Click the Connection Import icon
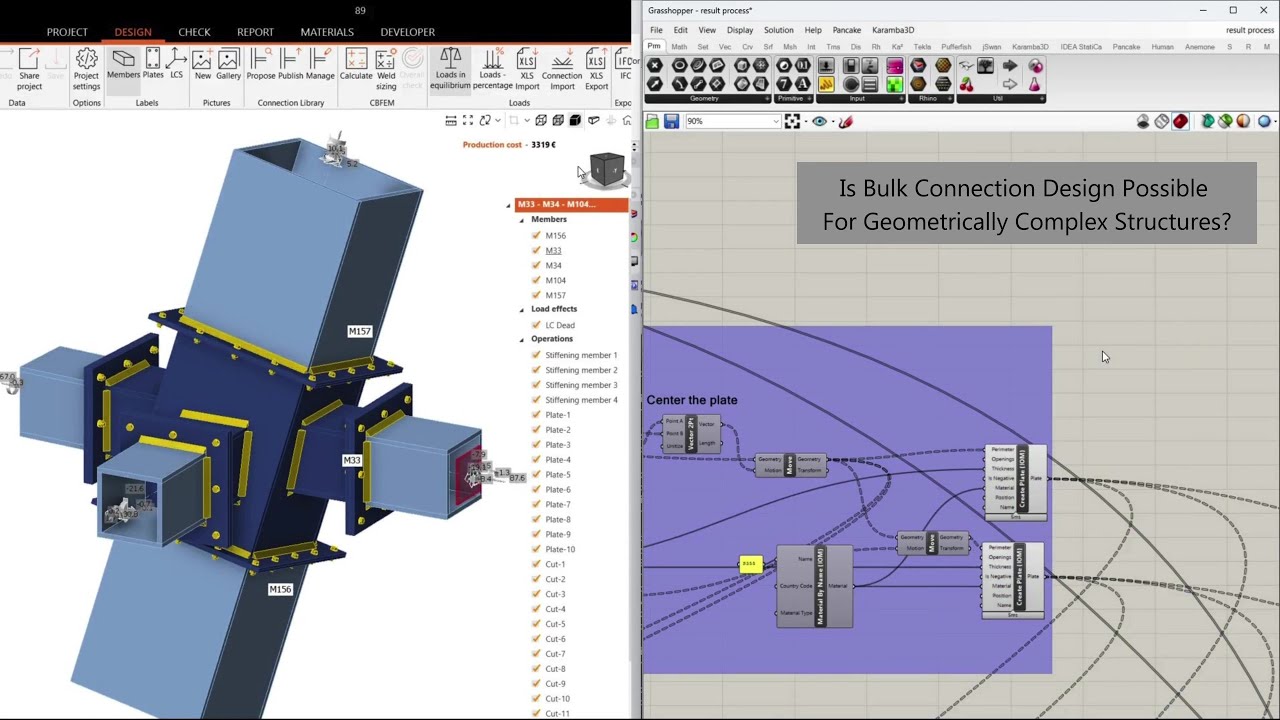Viewport: 1280px width, 720px height. (562, 68)
